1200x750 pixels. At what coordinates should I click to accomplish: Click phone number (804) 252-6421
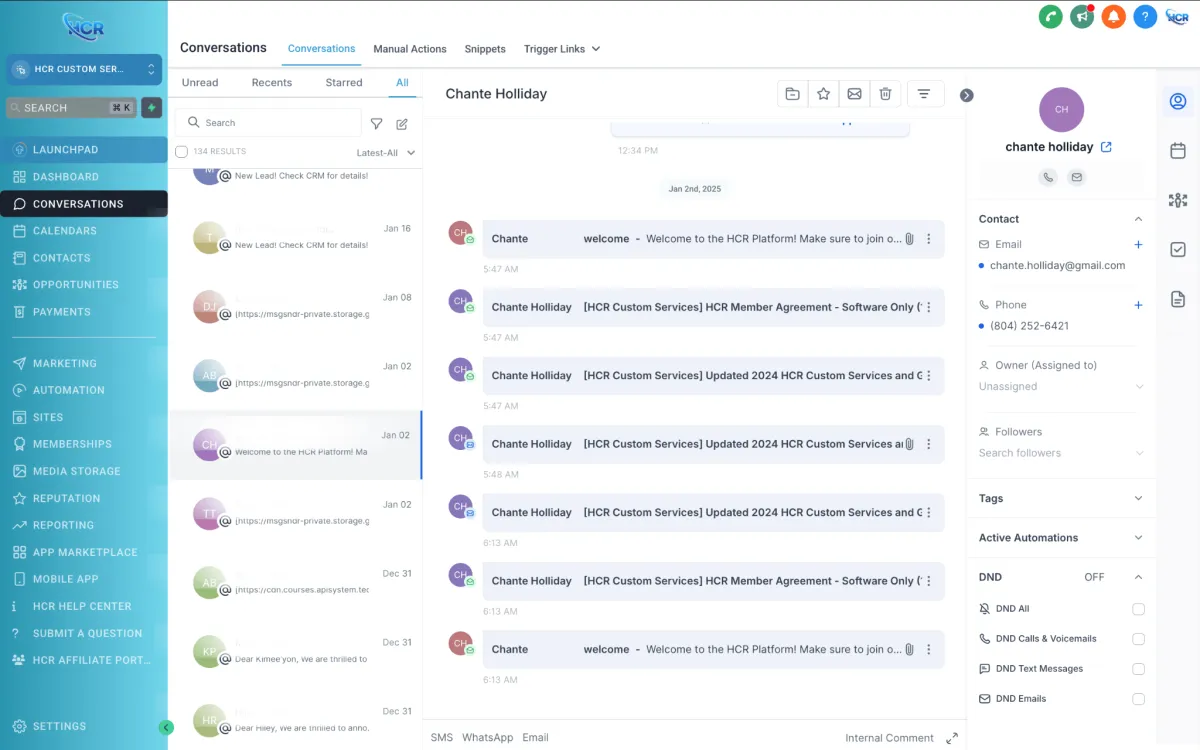click(x=1029, y=326)
